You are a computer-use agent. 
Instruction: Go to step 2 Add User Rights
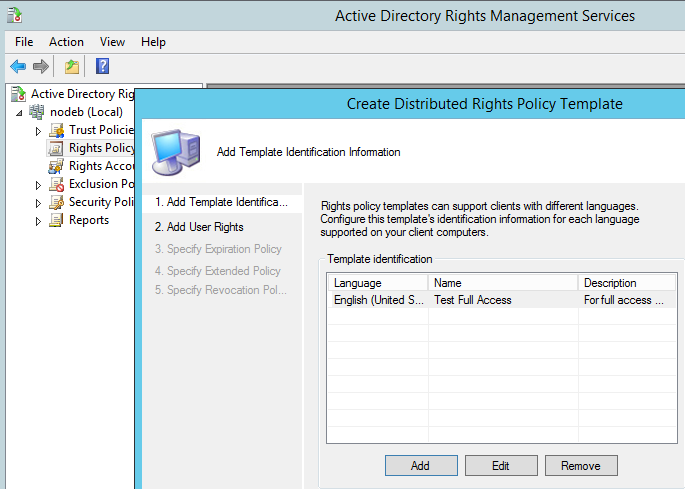pyautogui.click(x=199, y=227)
